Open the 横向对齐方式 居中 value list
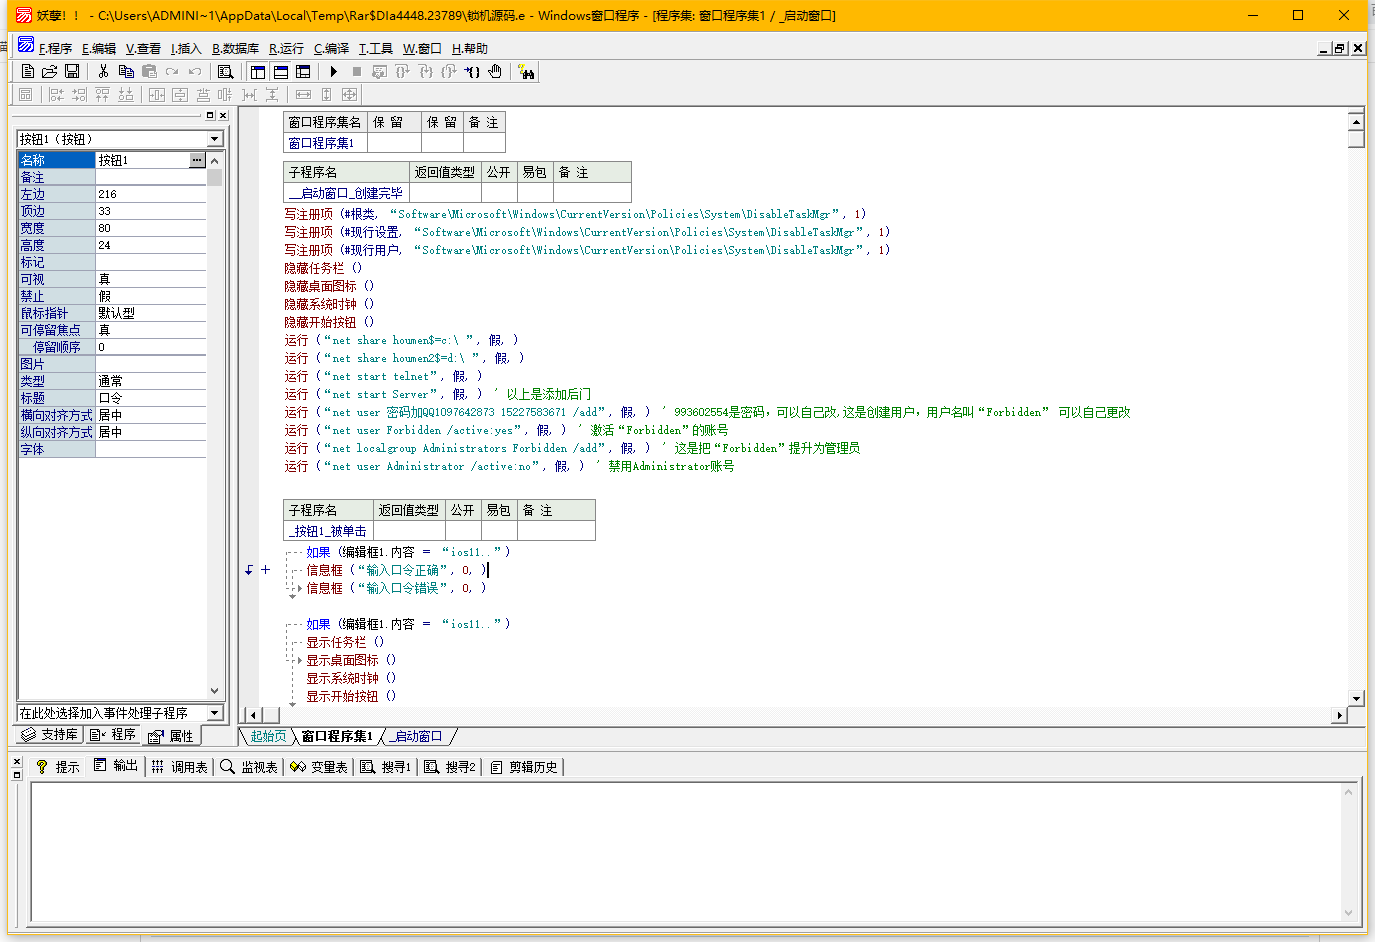Image resolution: width=1375 pixels, height=942 pixels. pyautogui.click(x=151, y=415)
